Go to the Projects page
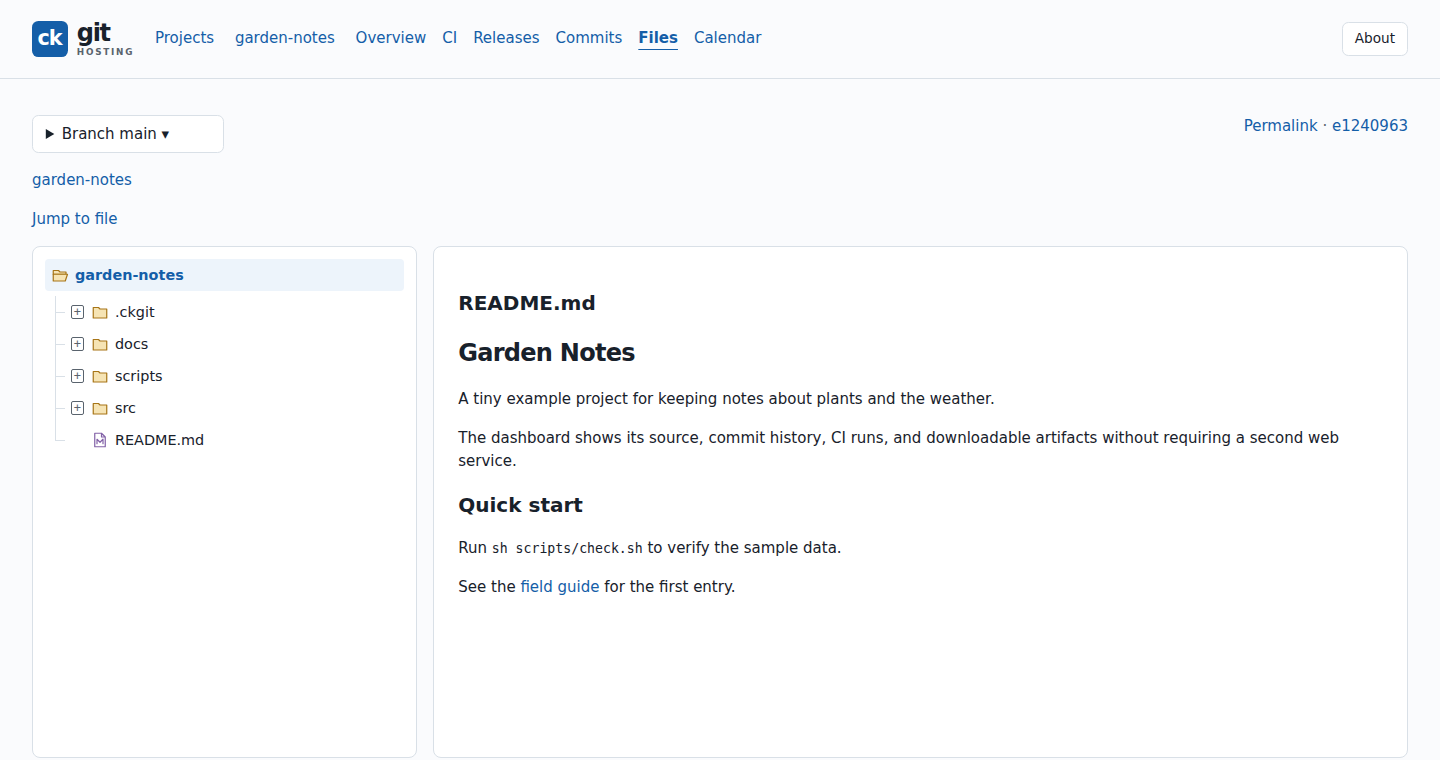The width and height of the screenshot is (1440, 760). 184,38
